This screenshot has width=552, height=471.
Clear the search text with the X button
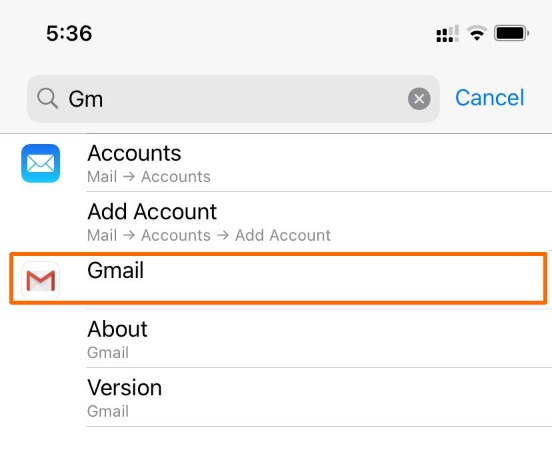[419, 99]
